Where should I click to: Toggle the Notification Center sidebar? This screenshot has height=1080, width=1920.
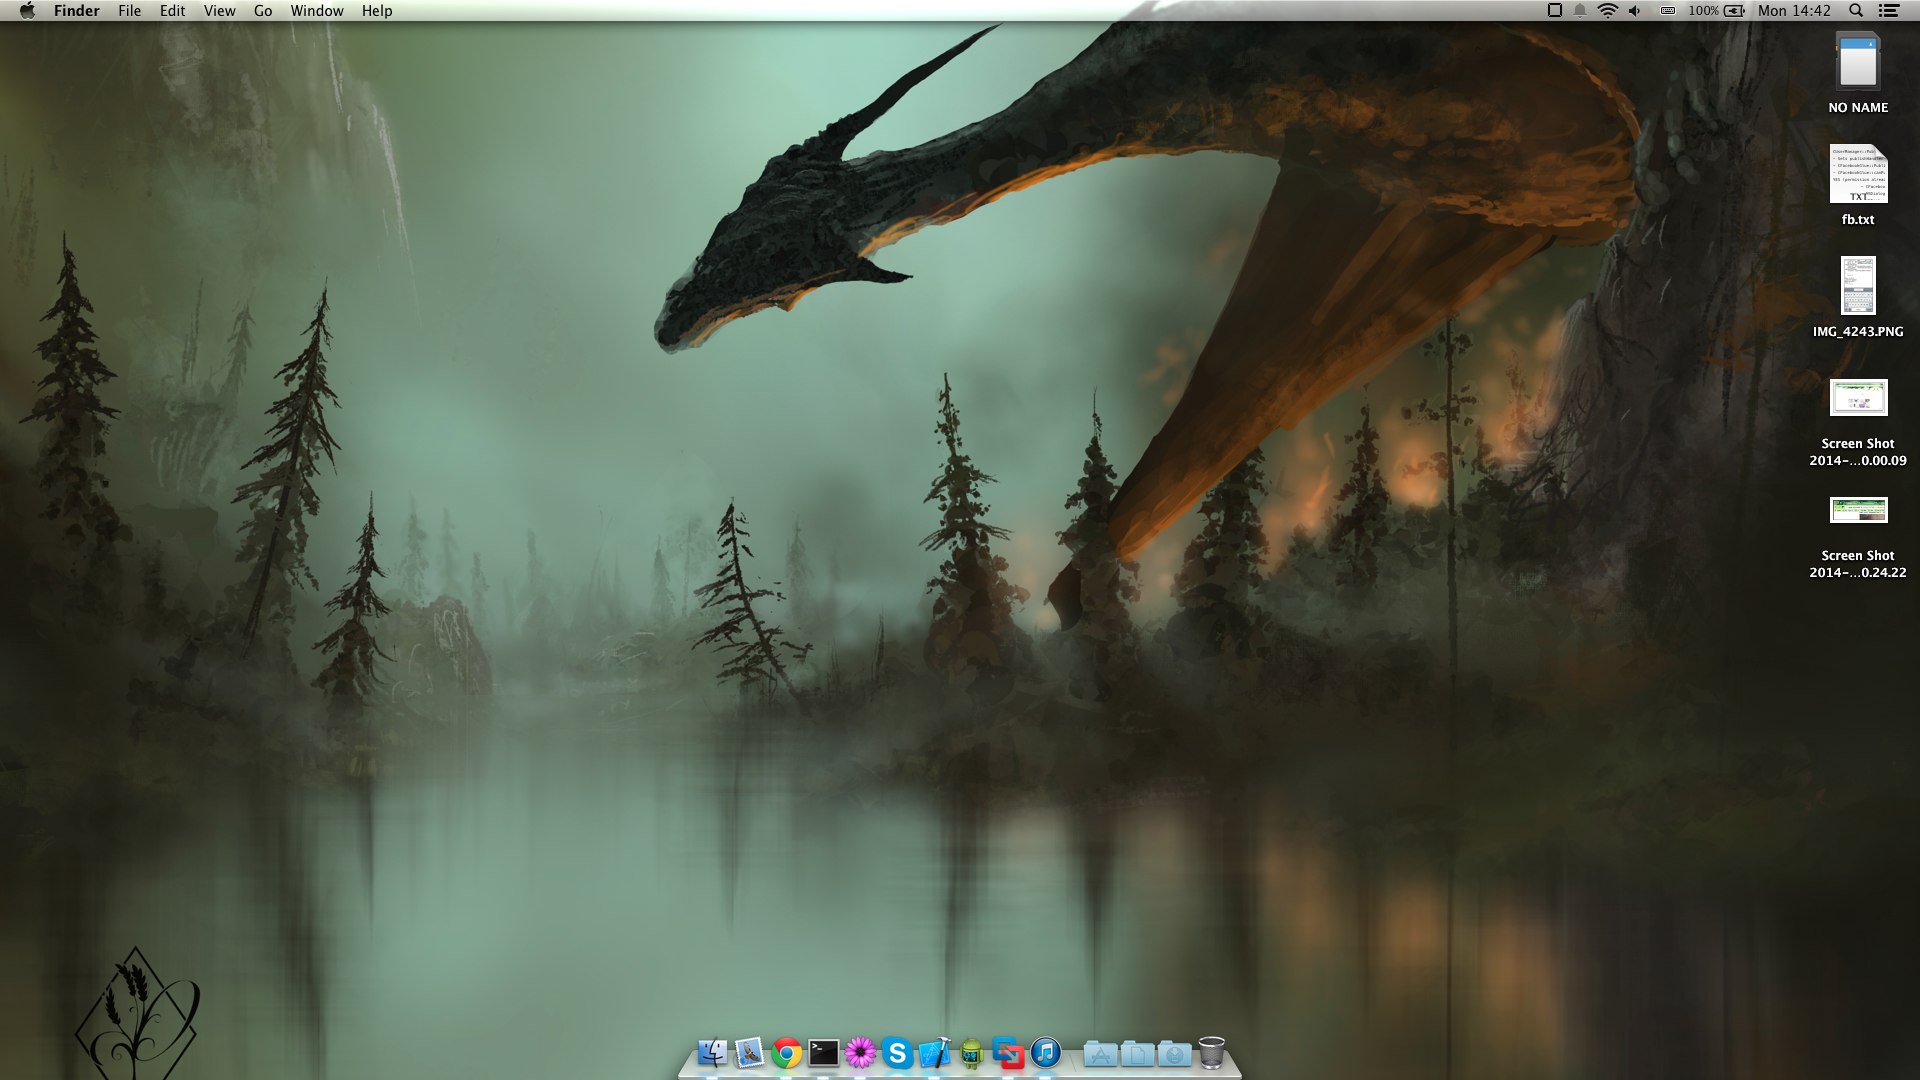tap(1889, 11)
